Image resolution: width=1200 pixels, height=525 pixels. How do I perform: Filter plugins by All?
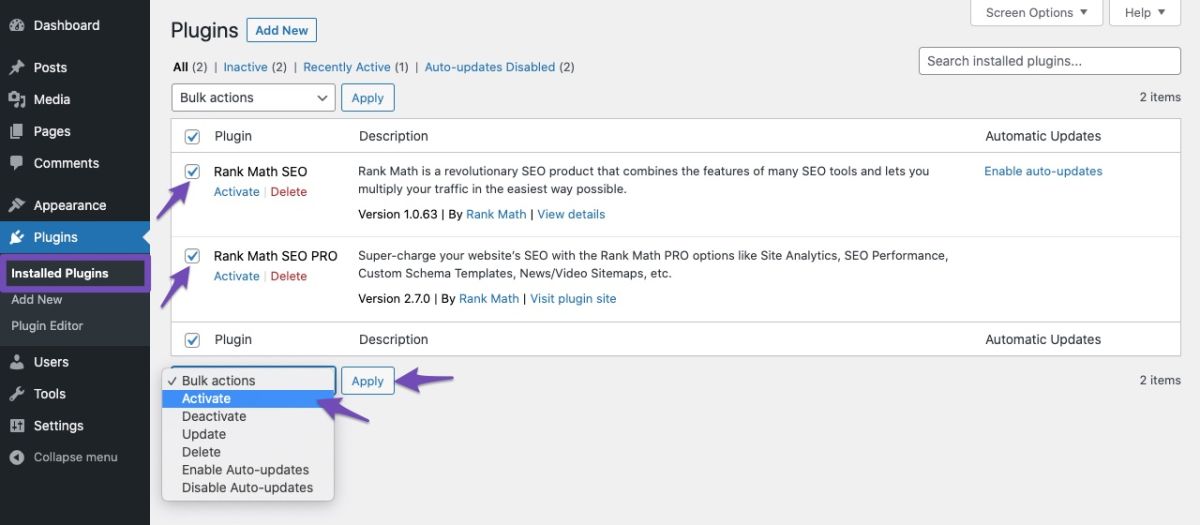coord(181,67)
